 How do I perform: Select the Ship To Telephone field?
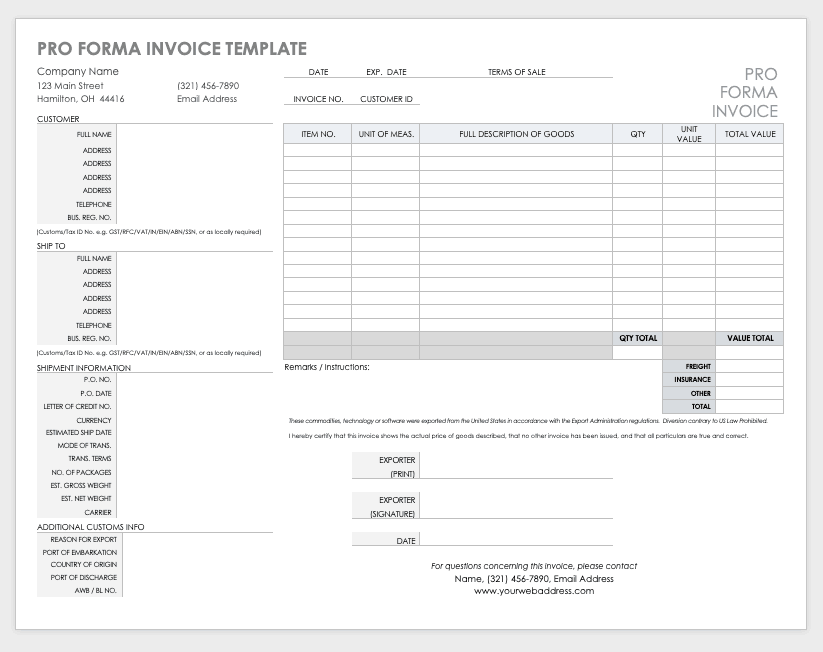tap(194, 325)
